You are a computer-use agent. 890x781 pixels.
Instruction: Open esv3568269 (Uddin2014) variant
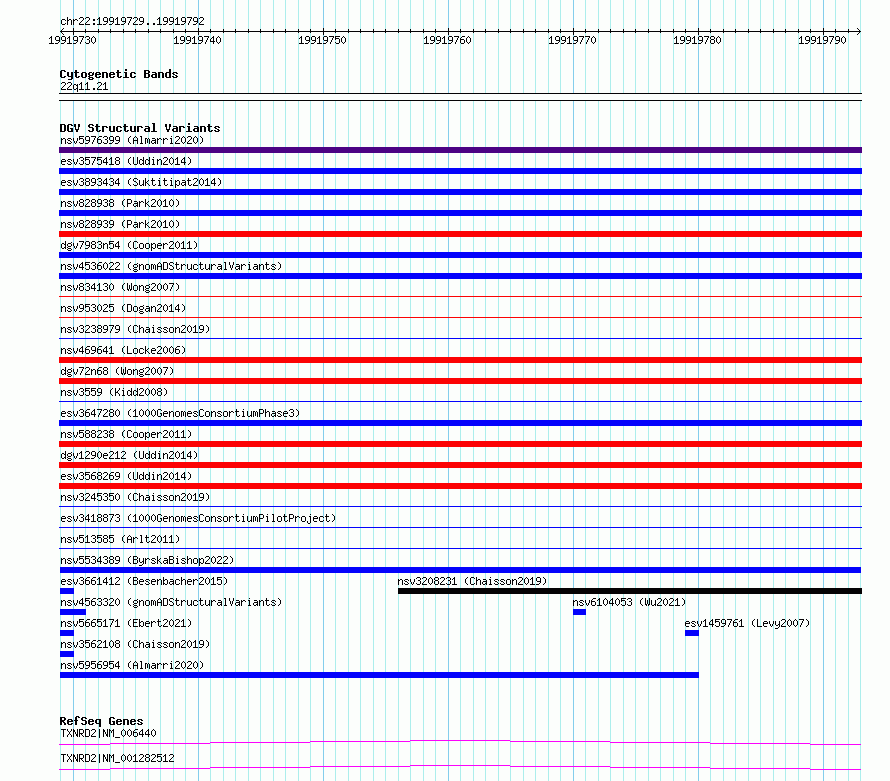[x=126, y=476]
